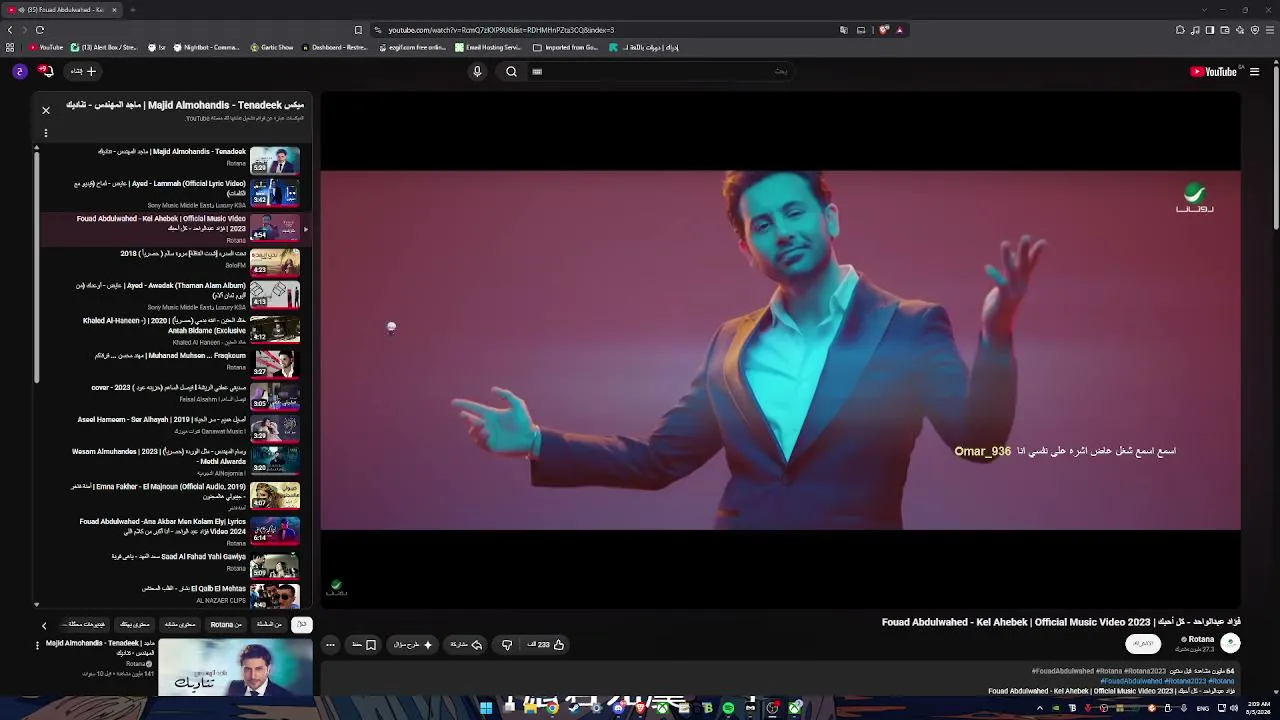Open the on-screen keyboard in search box
1280x720 pixels.
click(x=537, y=71)
